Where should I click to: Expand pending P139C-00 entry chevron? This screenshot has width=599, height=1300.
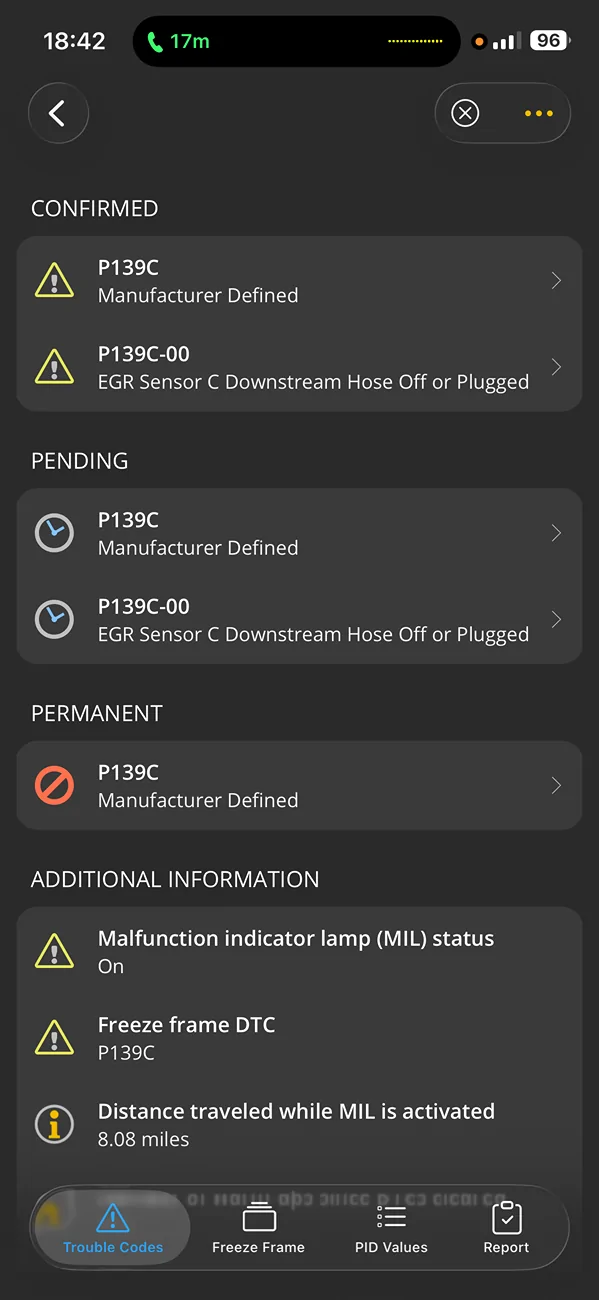(556, 620)
